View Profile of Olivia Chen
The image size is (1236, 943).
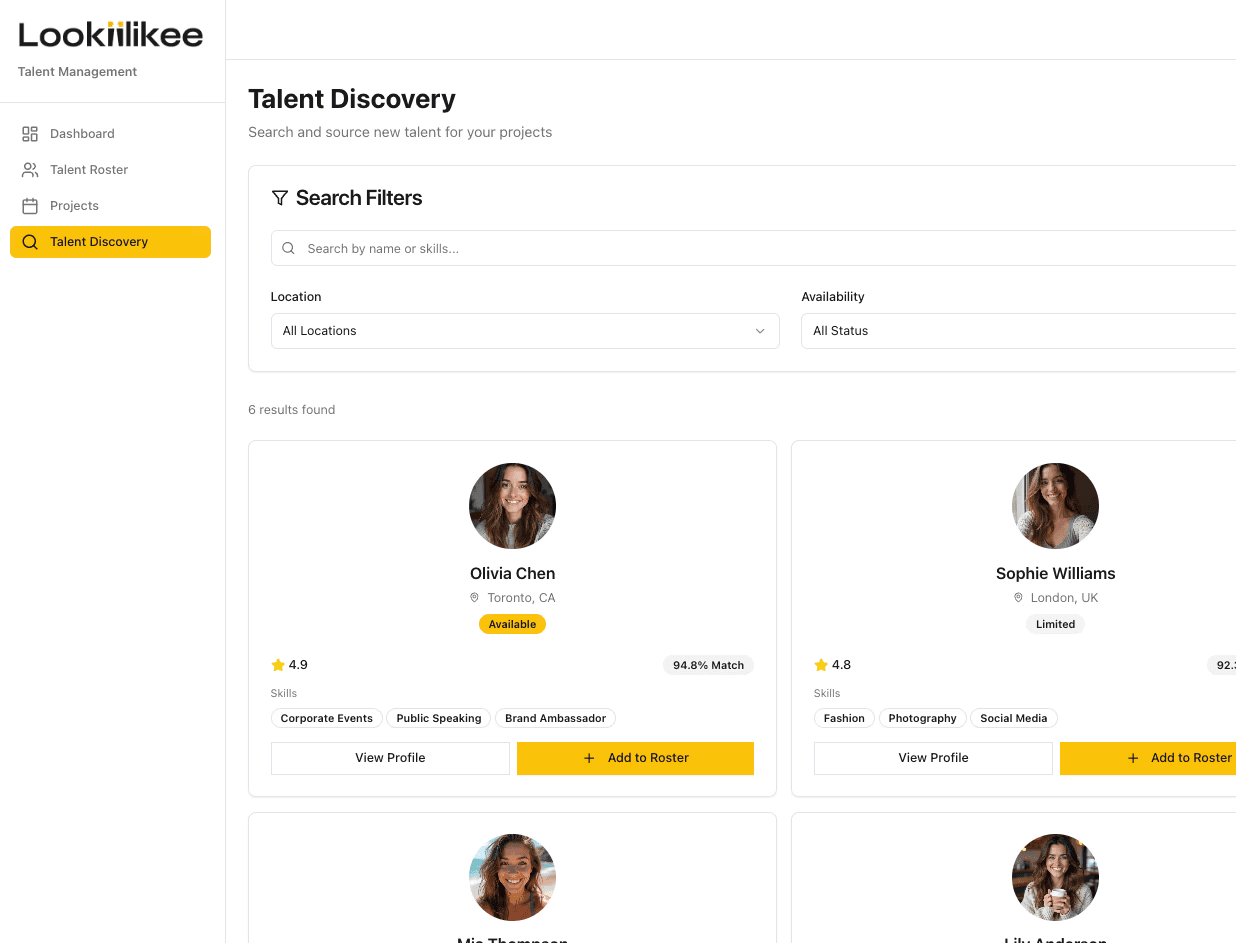pos(390,758)
